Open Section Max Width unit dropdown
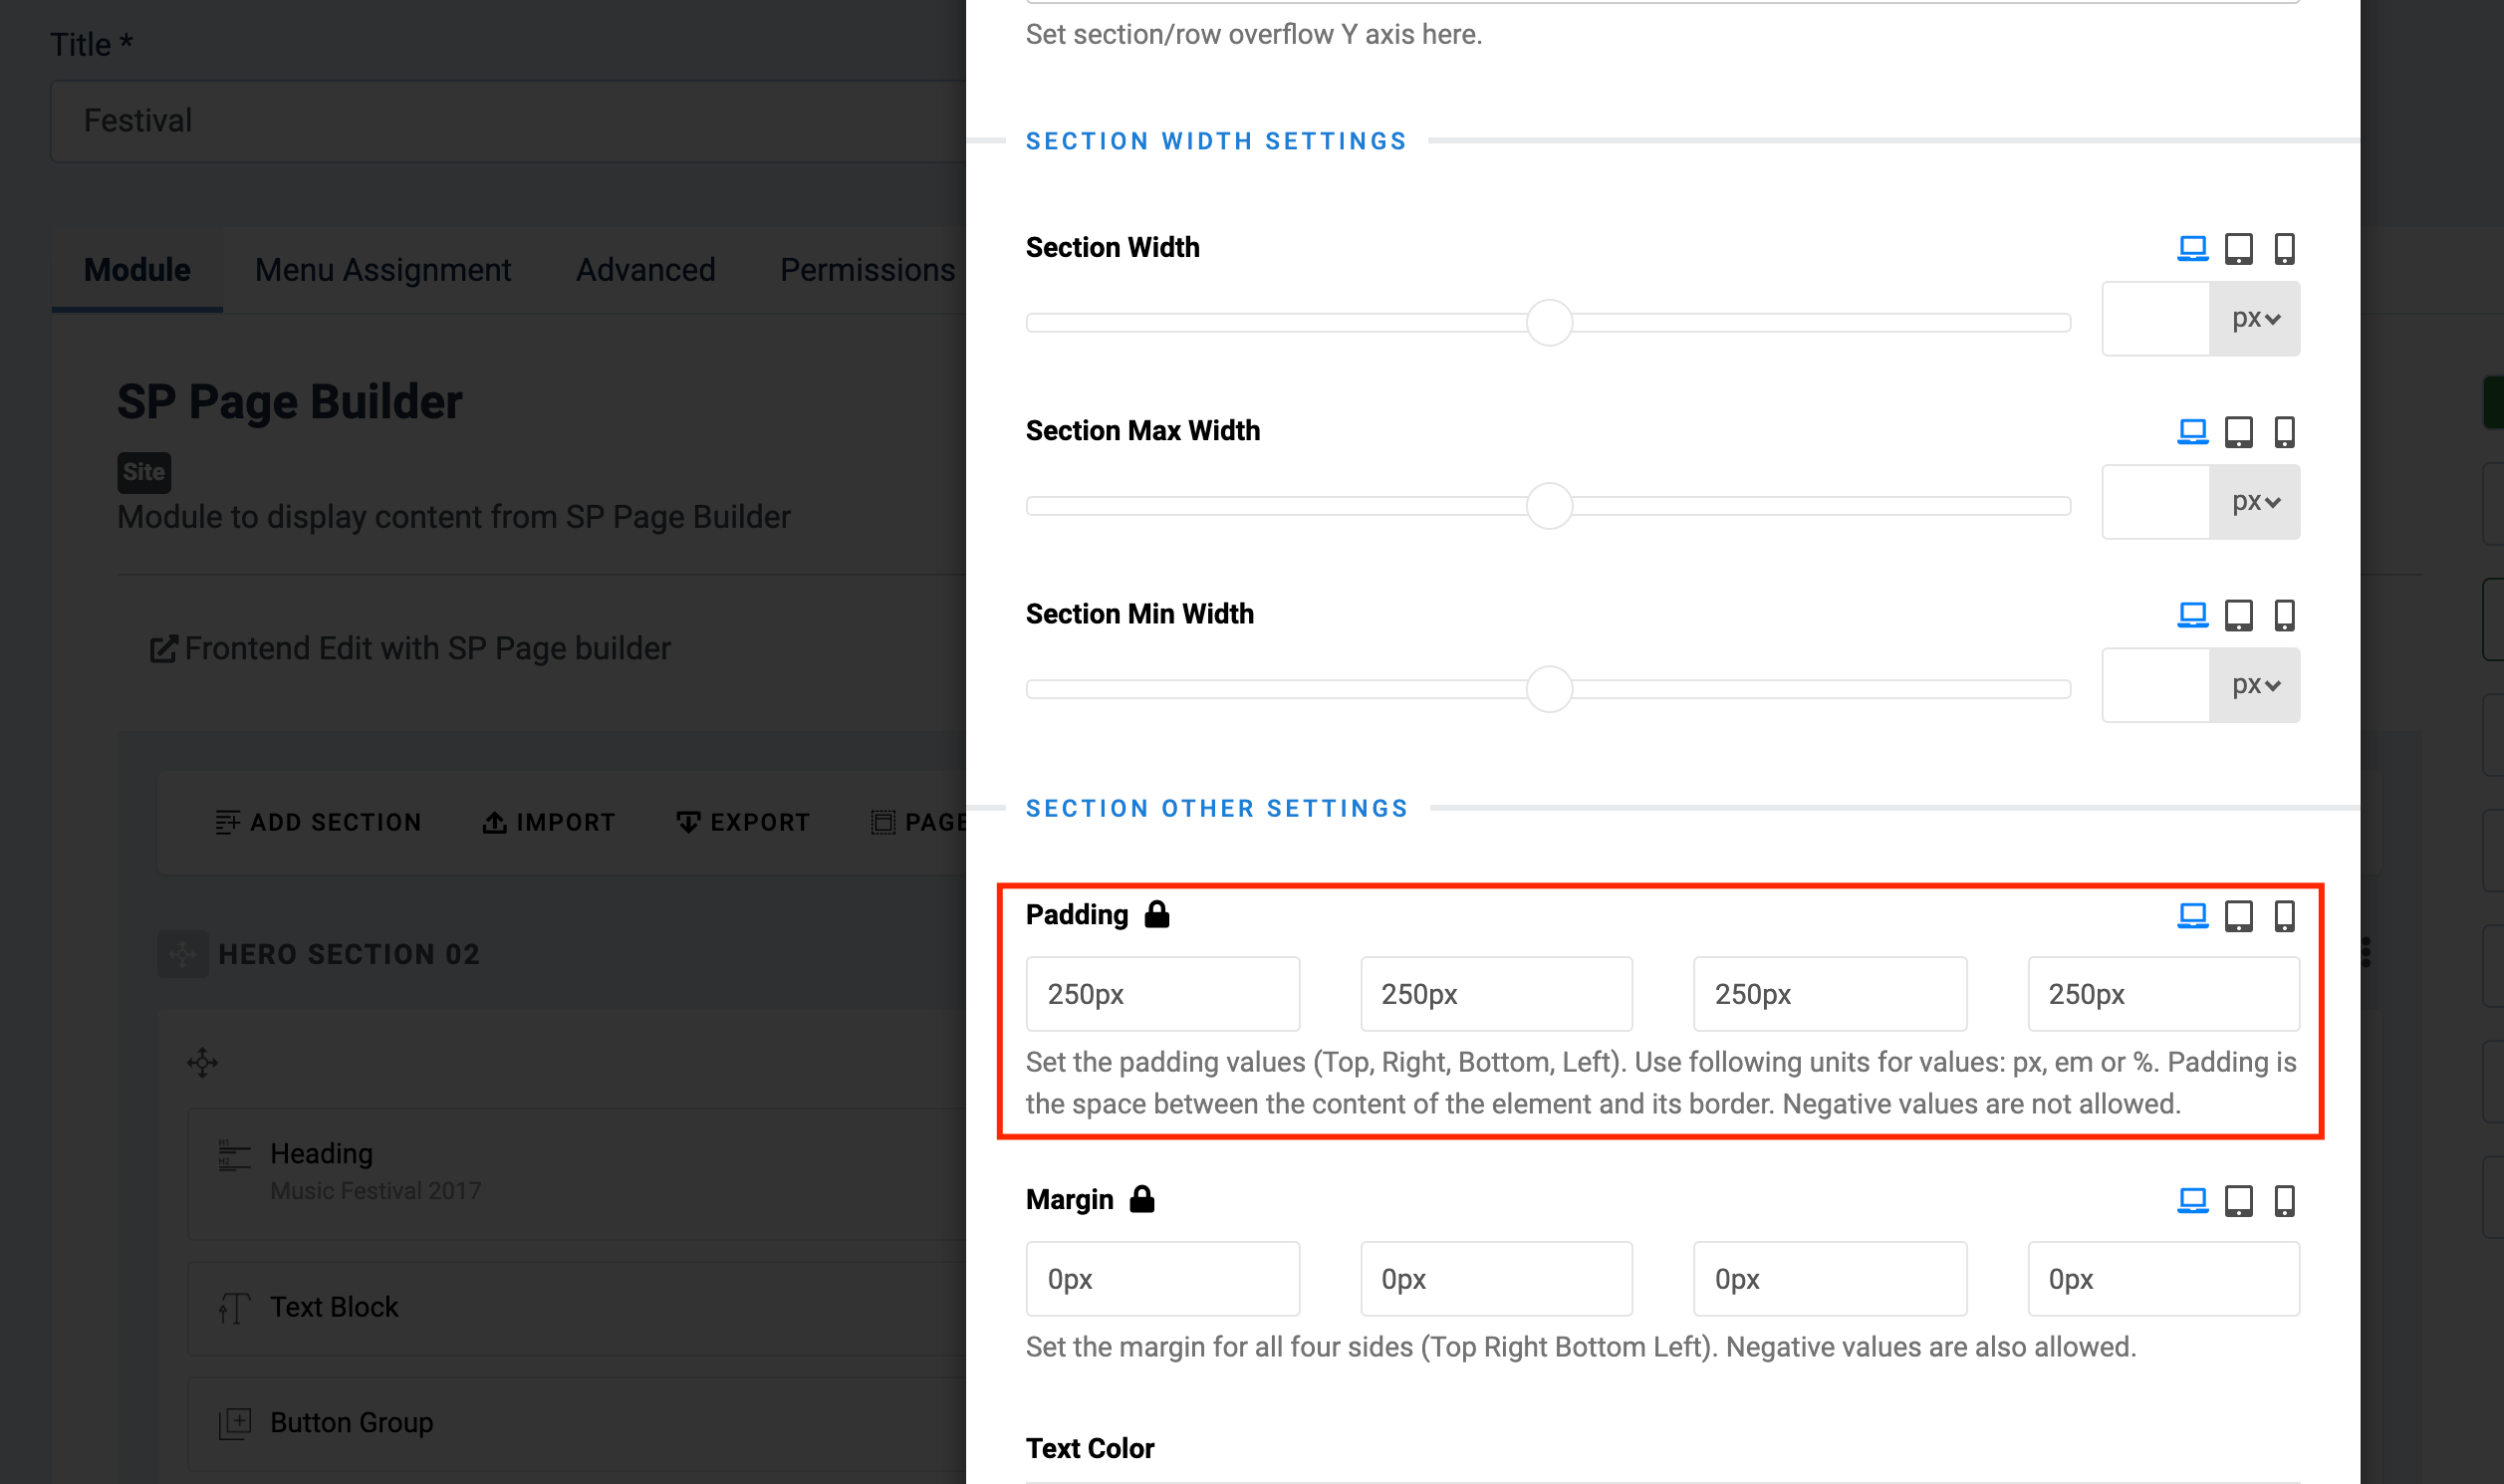Screen dimensions: 2504x1484 click(2254, 502)
